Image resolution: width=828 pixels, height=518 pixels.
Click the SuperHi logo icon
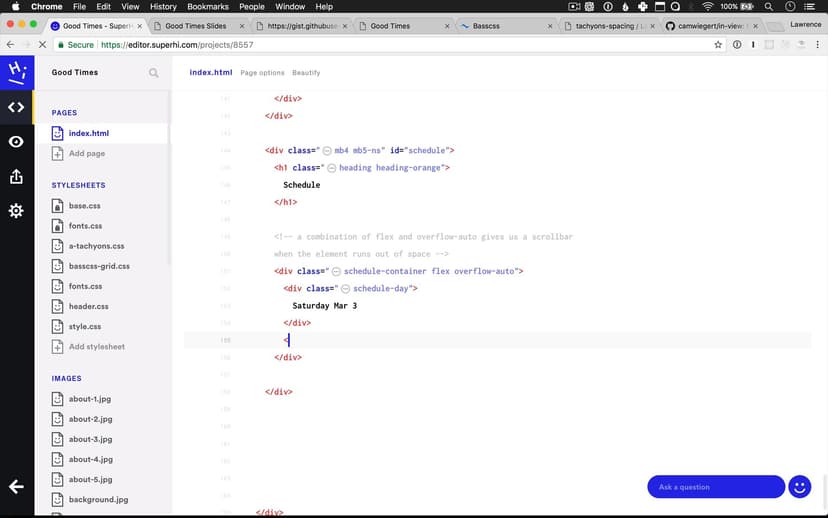[16, 72]
